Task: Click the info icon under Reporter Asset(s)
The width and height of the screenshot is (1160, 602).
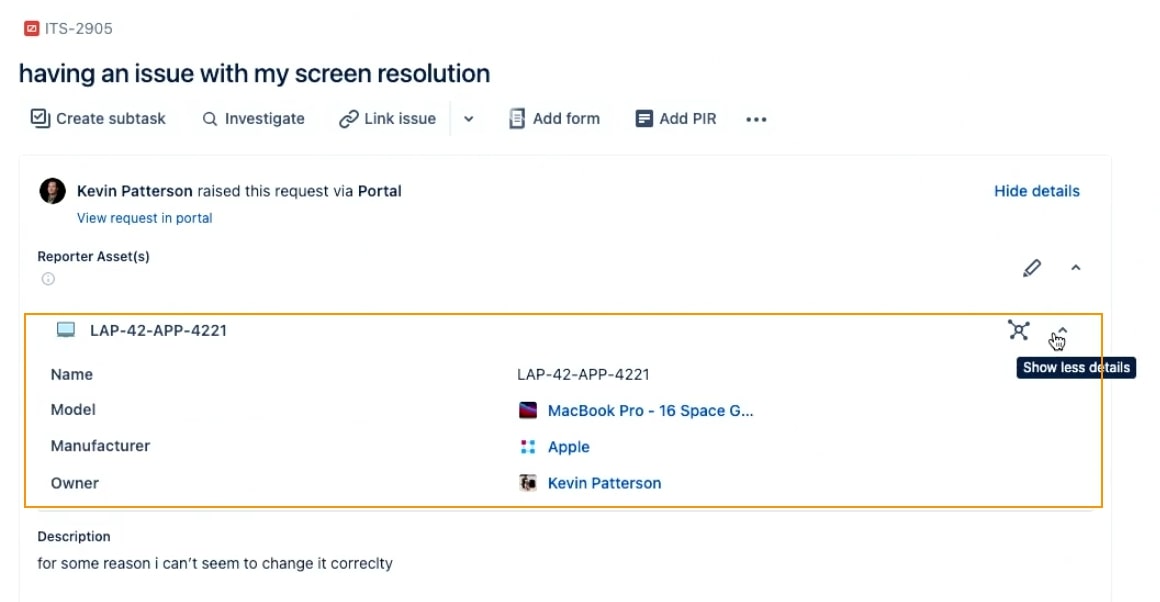Action: 48,279
